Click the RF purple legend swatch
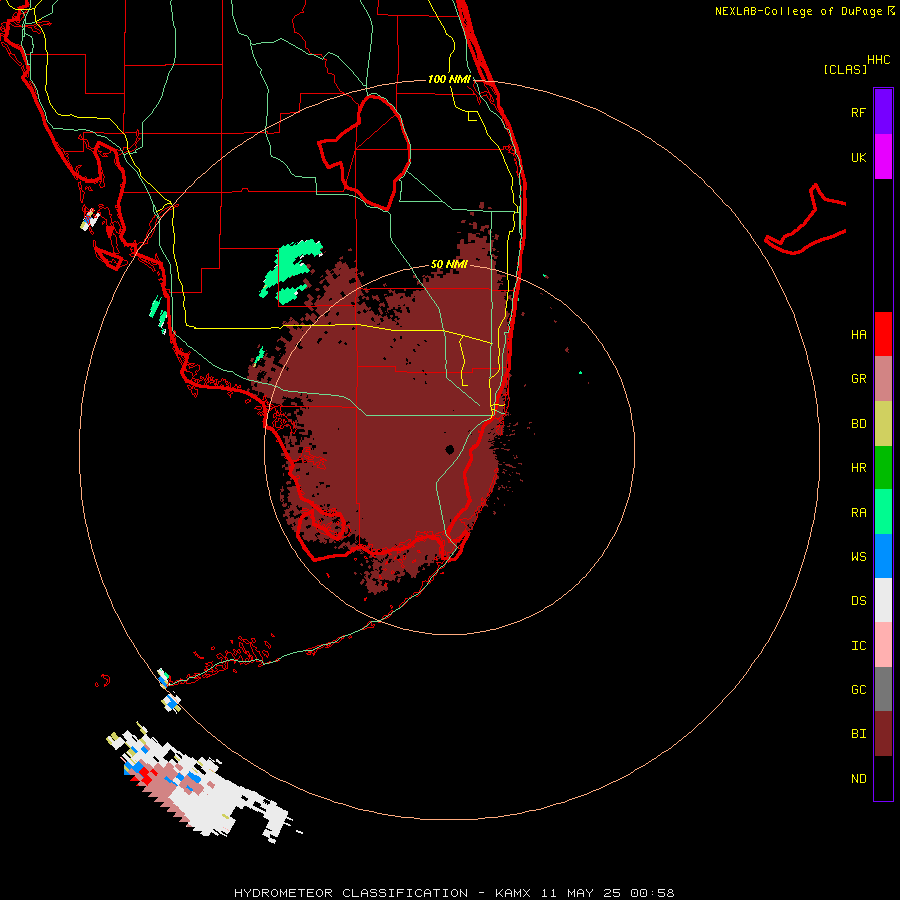The image size is (900, 900). coord(883,112)
